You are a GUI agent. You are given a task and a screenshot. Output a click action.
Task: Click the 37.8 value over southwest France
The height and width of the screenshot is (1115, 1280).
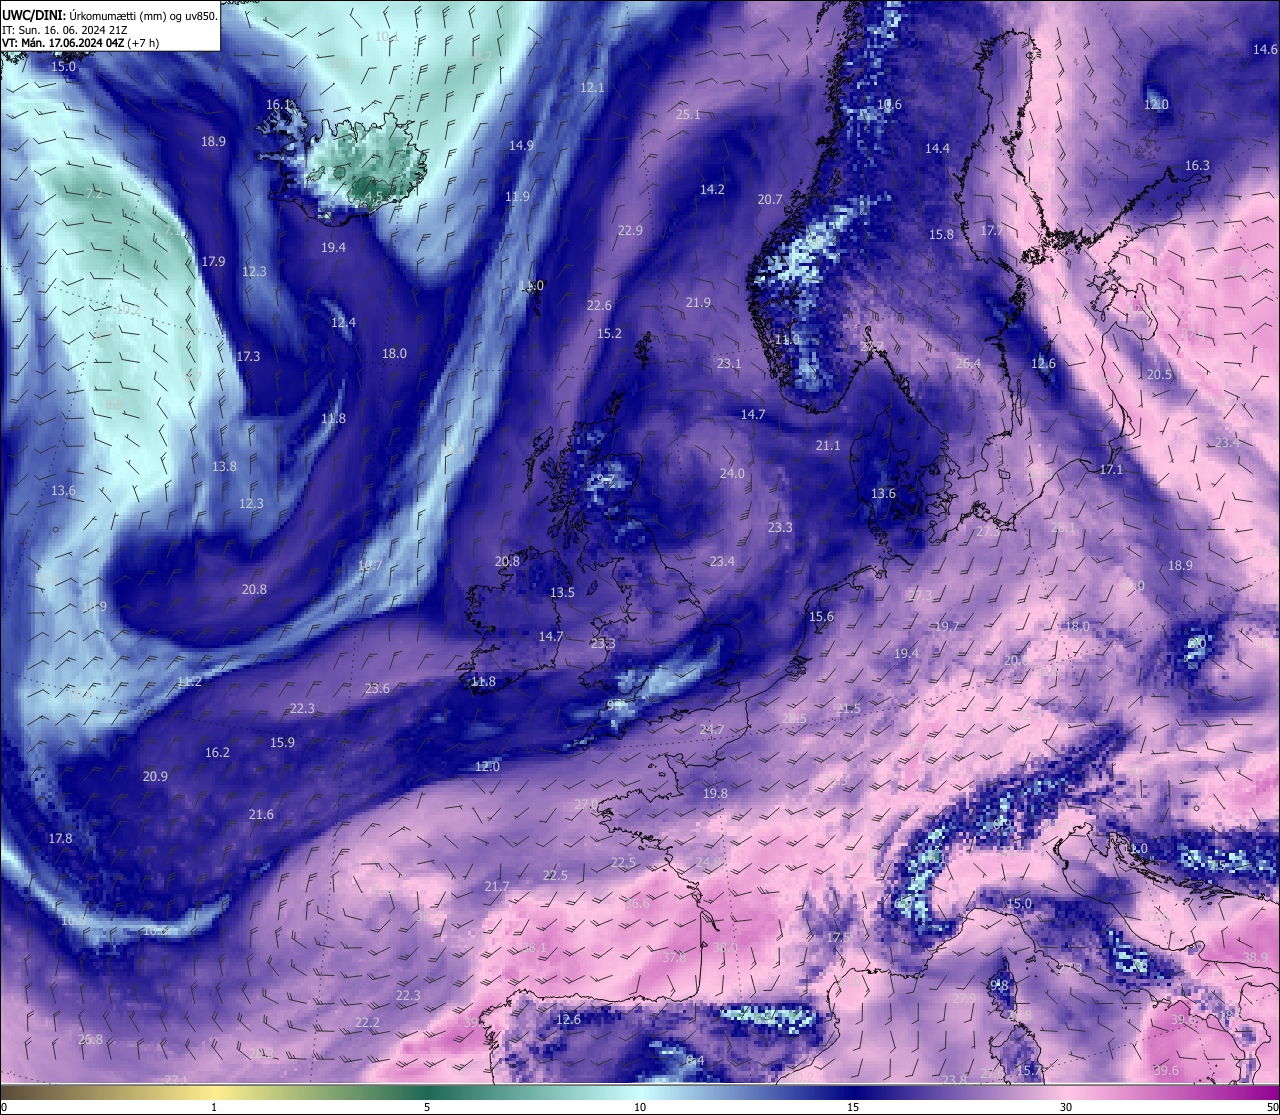click(x=674, y=958)
